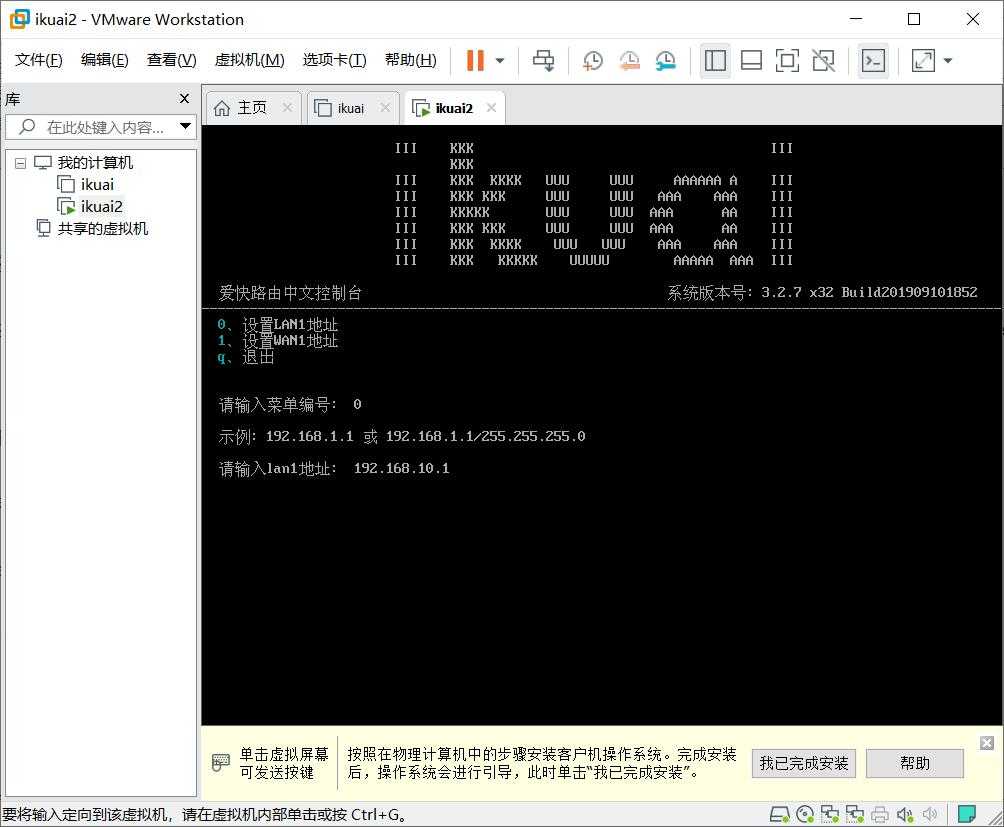This screenshot has width=1004, height=827.
Task: Toggle the library sidebar view icon
Action: point(715,61)
